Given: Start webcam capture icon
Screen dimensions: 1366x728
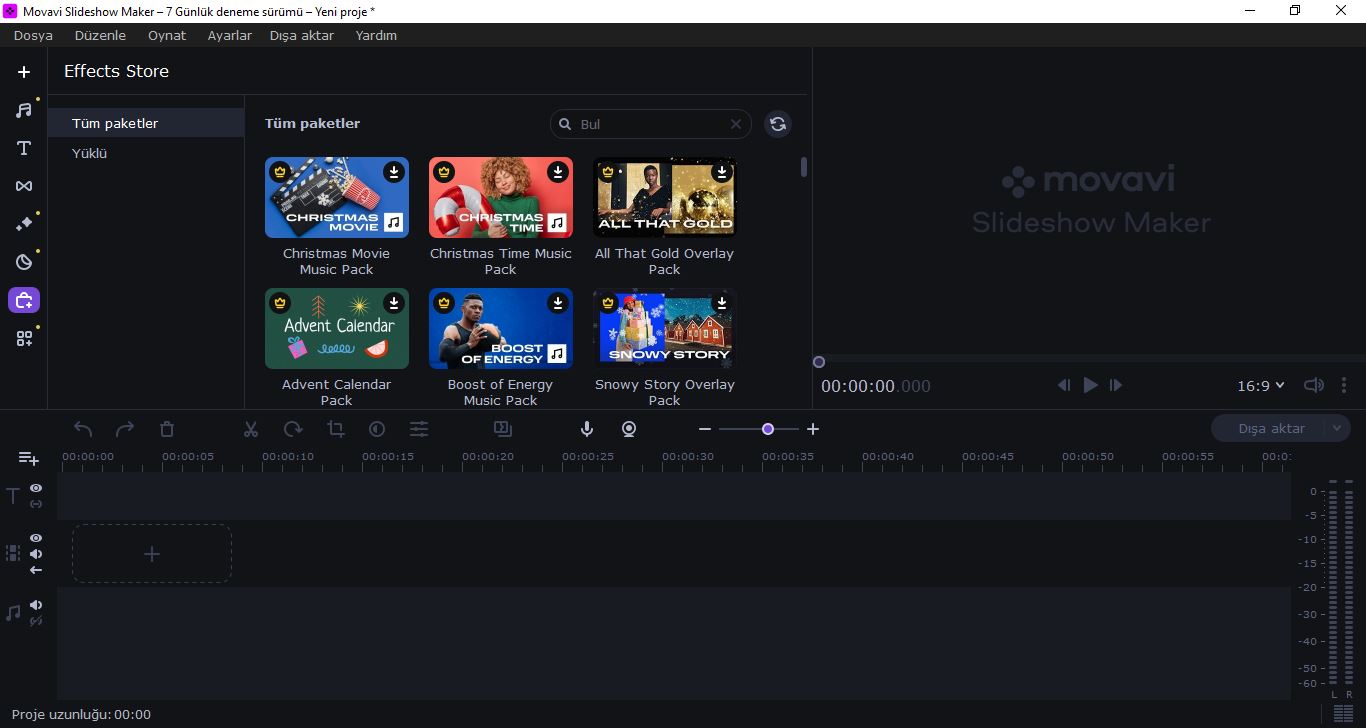Looking at the screenshot, I should 629,429.
